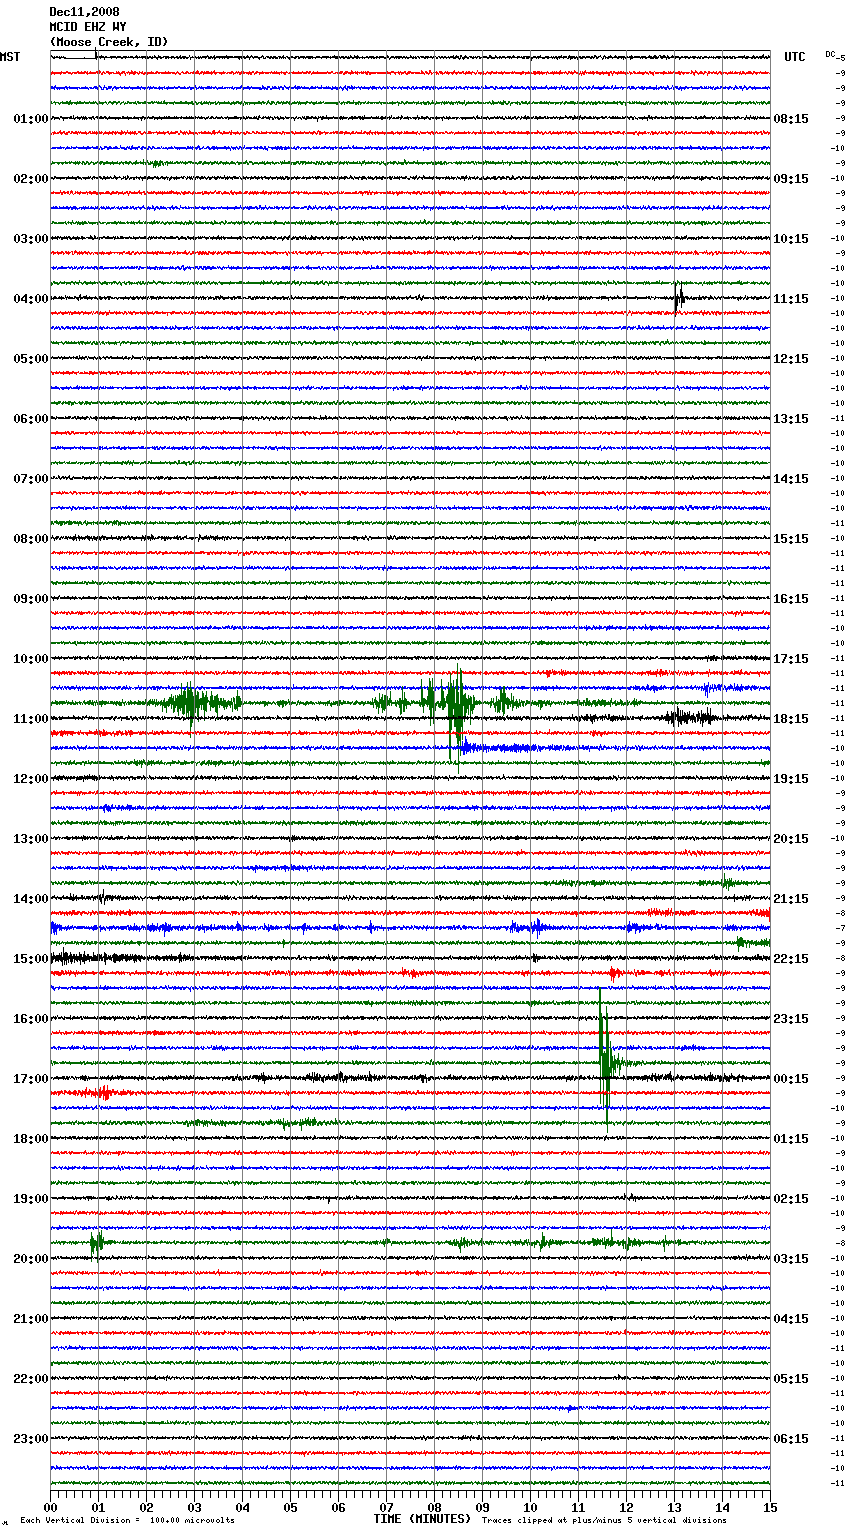Click the 09:15 UTC time label
Viewport: 850px width, 1534px height.
click(791, 179)
